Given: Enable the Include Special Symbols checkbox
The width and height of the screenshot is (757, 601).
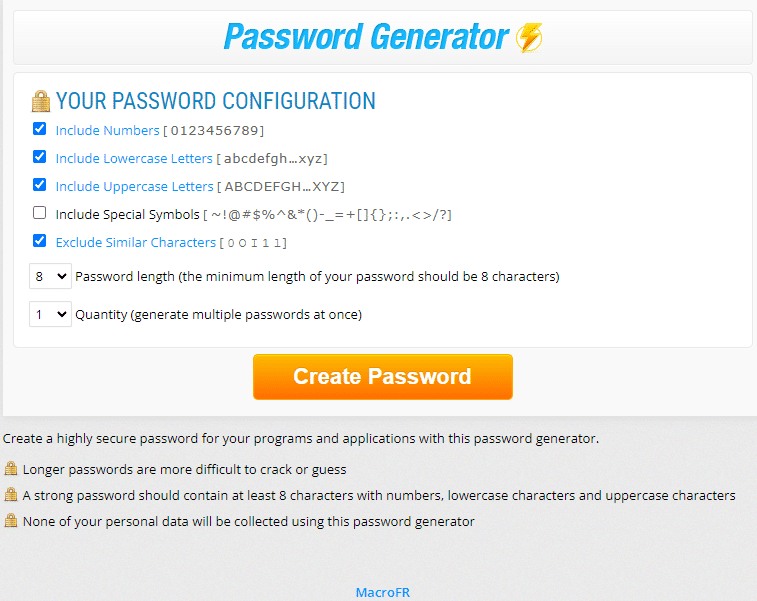Looking at the screenshot, I should tap(40, 213).
